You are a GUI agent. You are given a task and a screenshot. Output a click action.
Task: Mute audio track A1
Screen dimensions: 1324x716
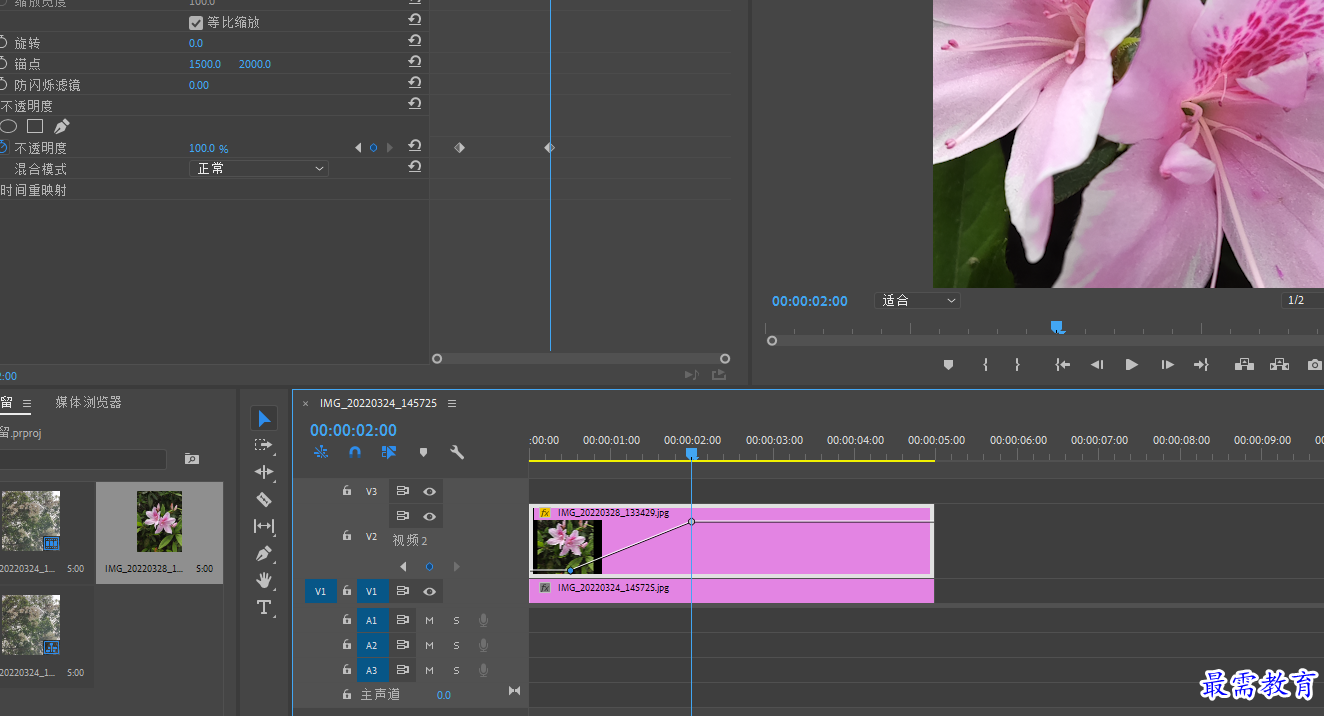(x=429, y=620)
